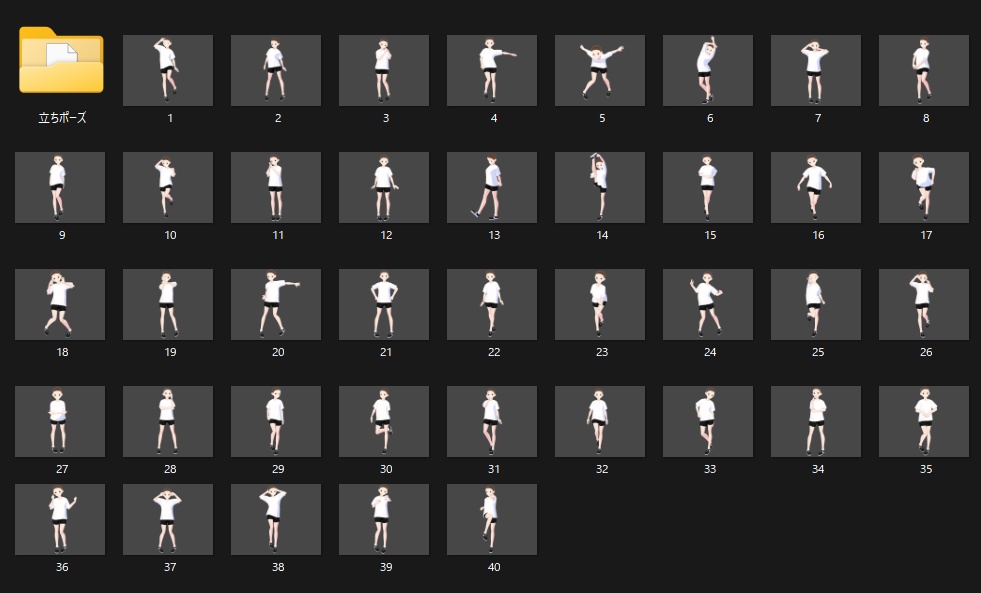Select pose thumbnail 4 with outstretched arm
This screenshot has width=981, height=593.
click(x=492, y=70)
